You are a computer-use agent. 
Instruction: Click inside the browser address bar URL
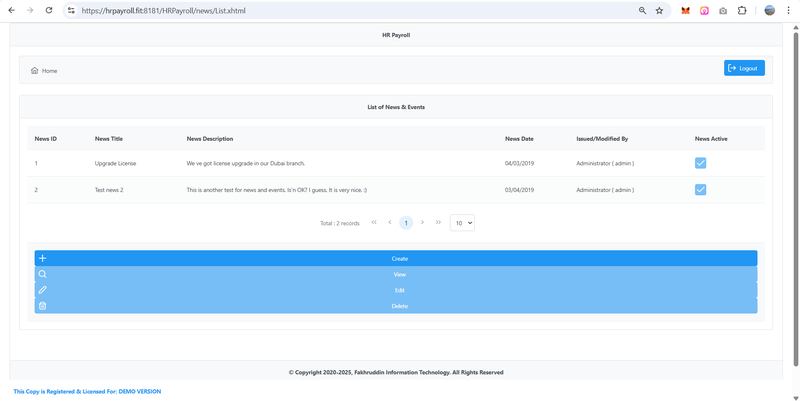(300, 11)
